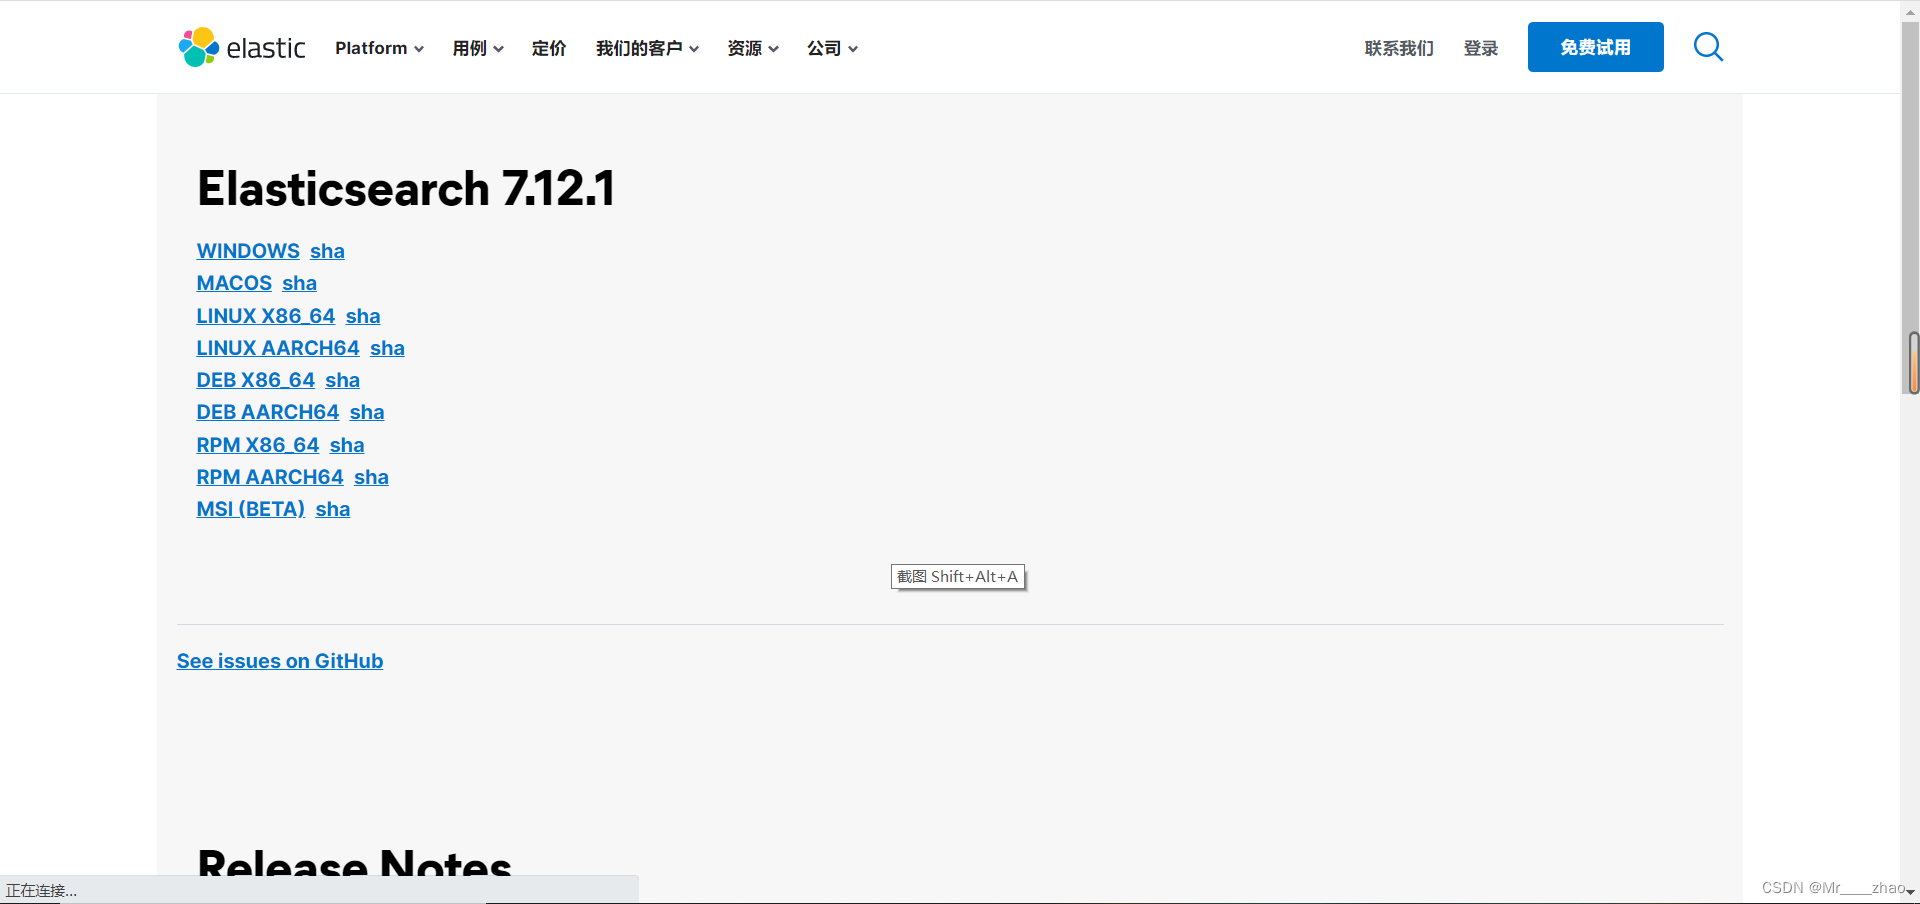
Task: Open the 资源 resources dropdown
Action: [x=753, y=48]
